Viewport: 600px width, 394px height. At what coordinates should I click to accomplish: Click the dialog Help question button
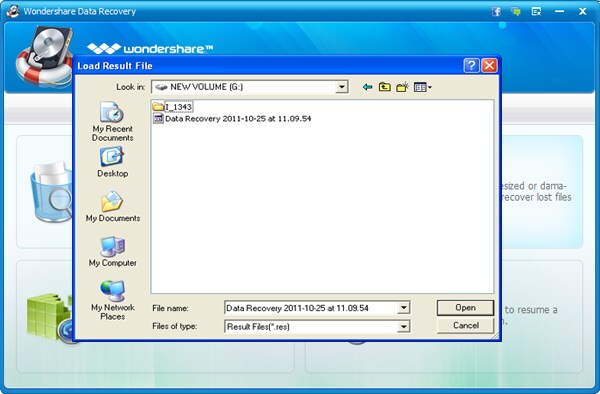(x=471, y=65)
